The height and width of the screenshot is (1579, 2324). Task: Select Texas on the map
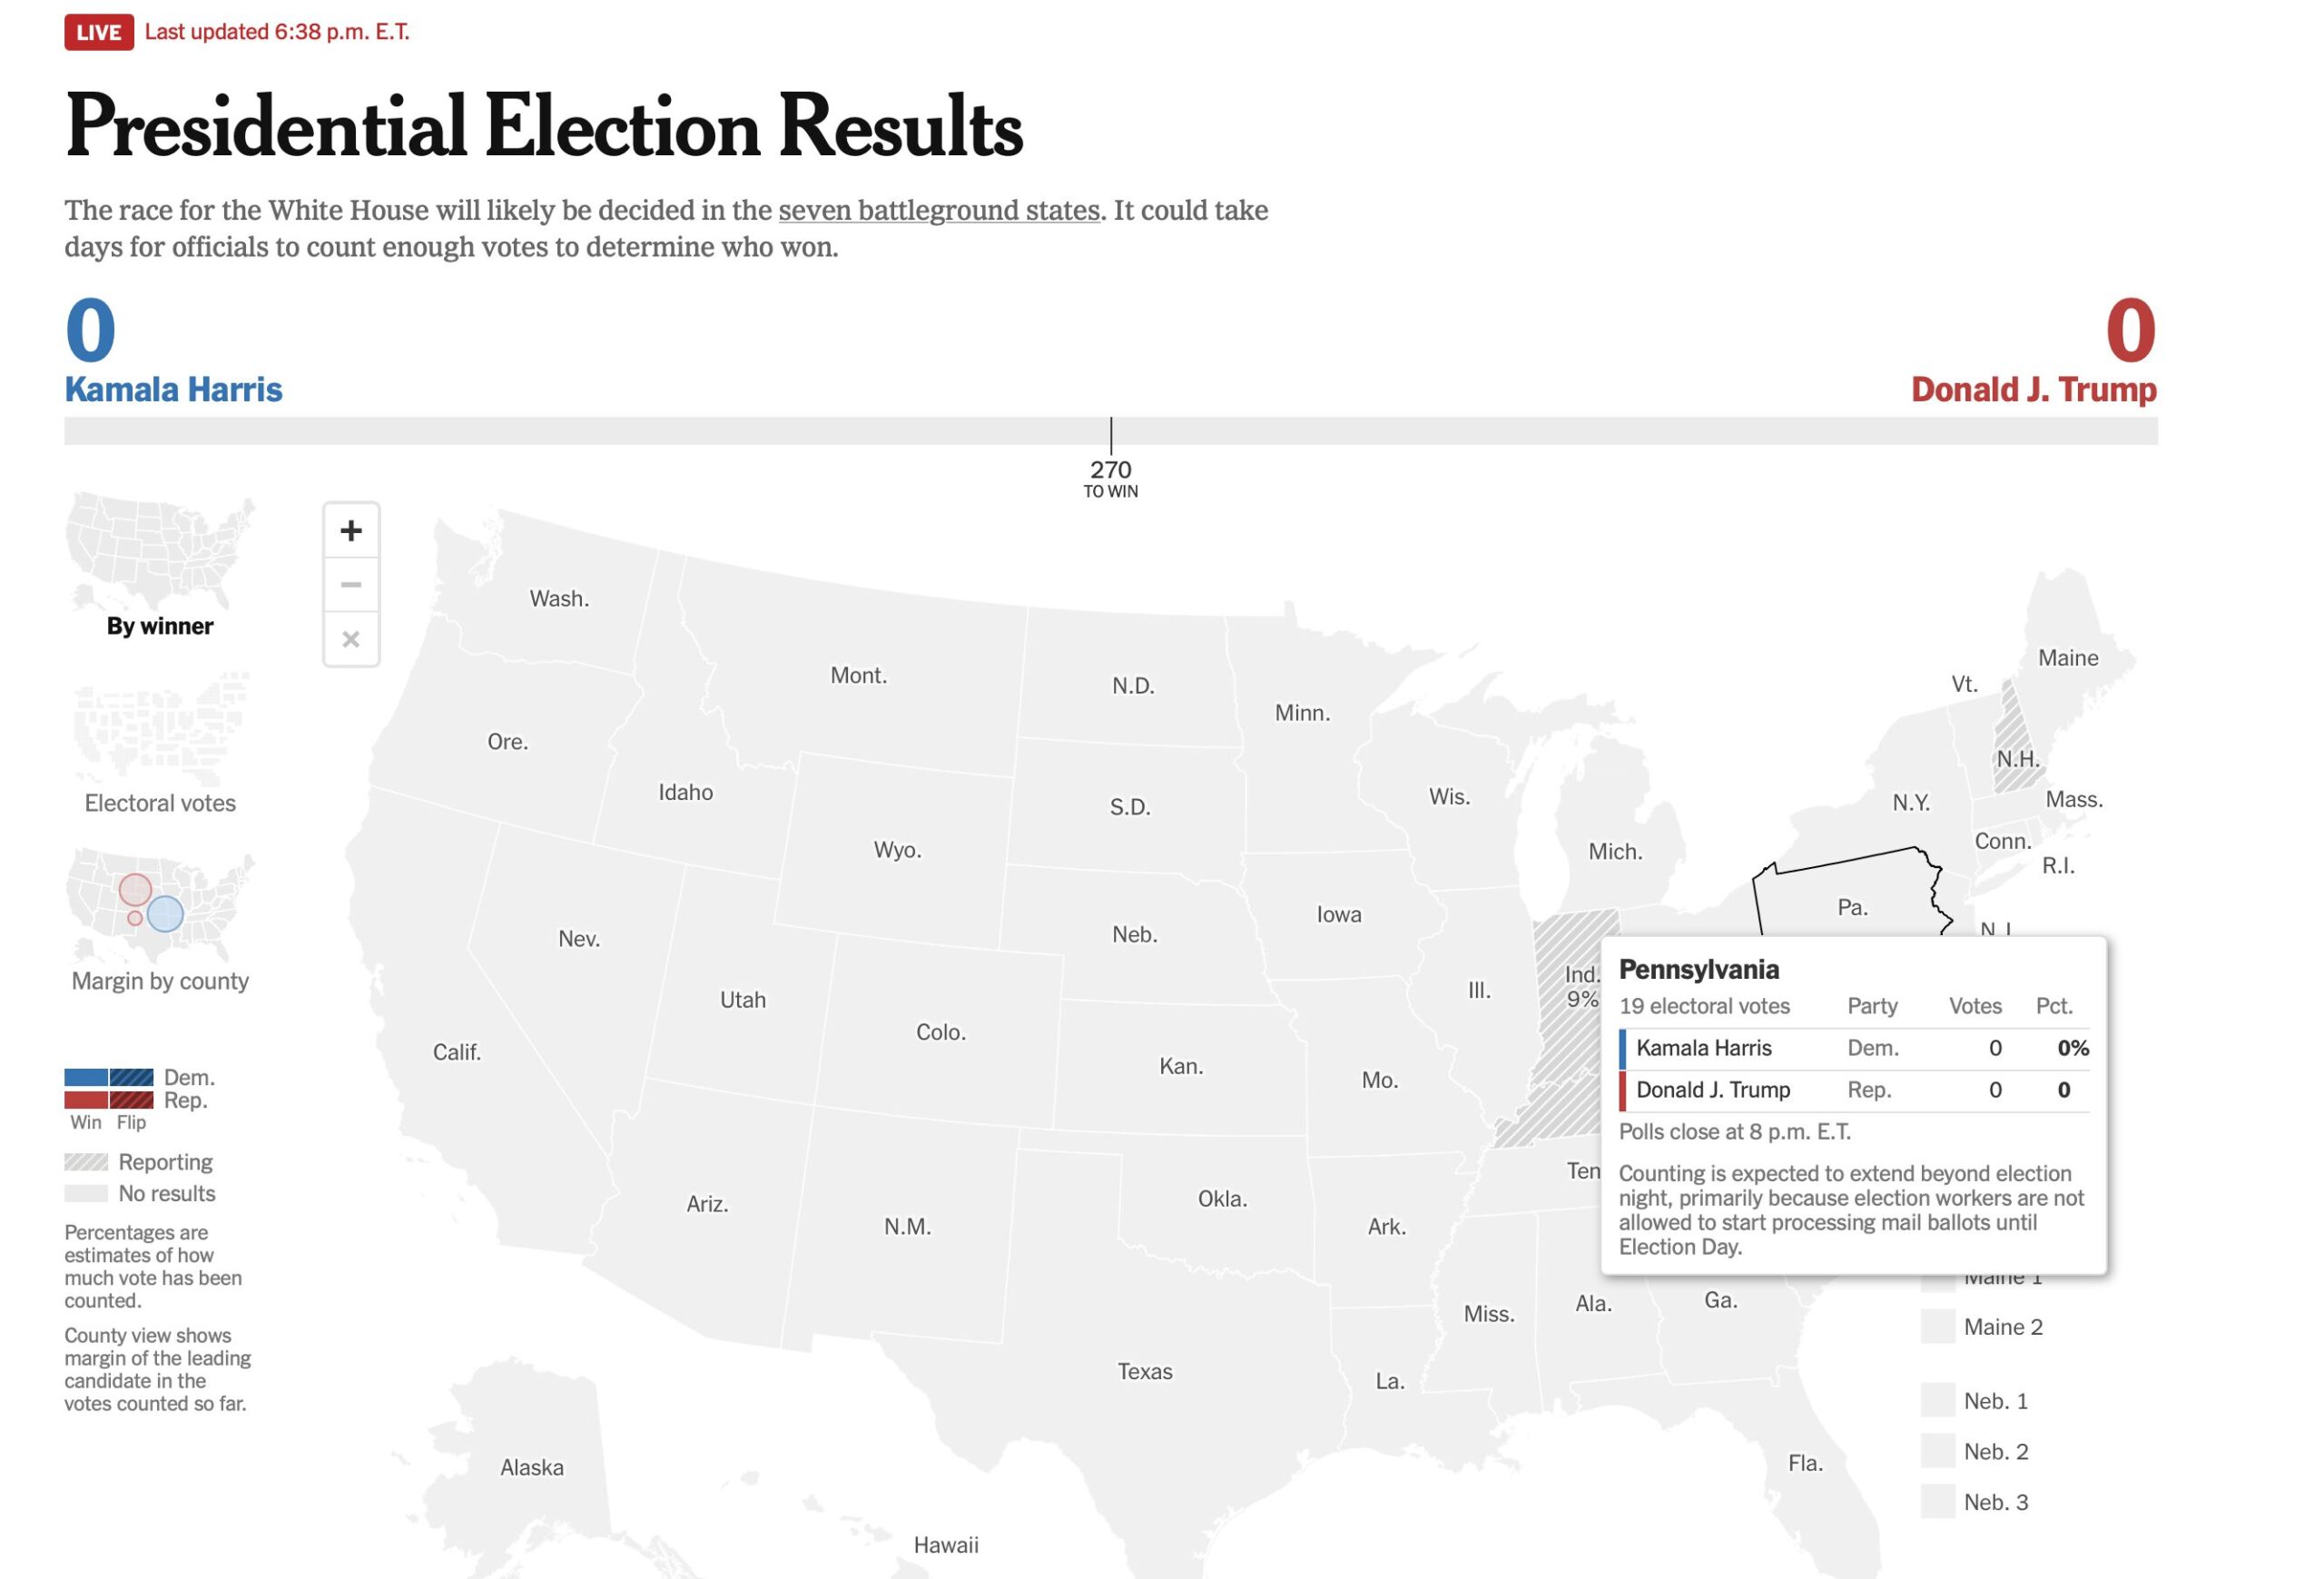tap(1144, 1371)
